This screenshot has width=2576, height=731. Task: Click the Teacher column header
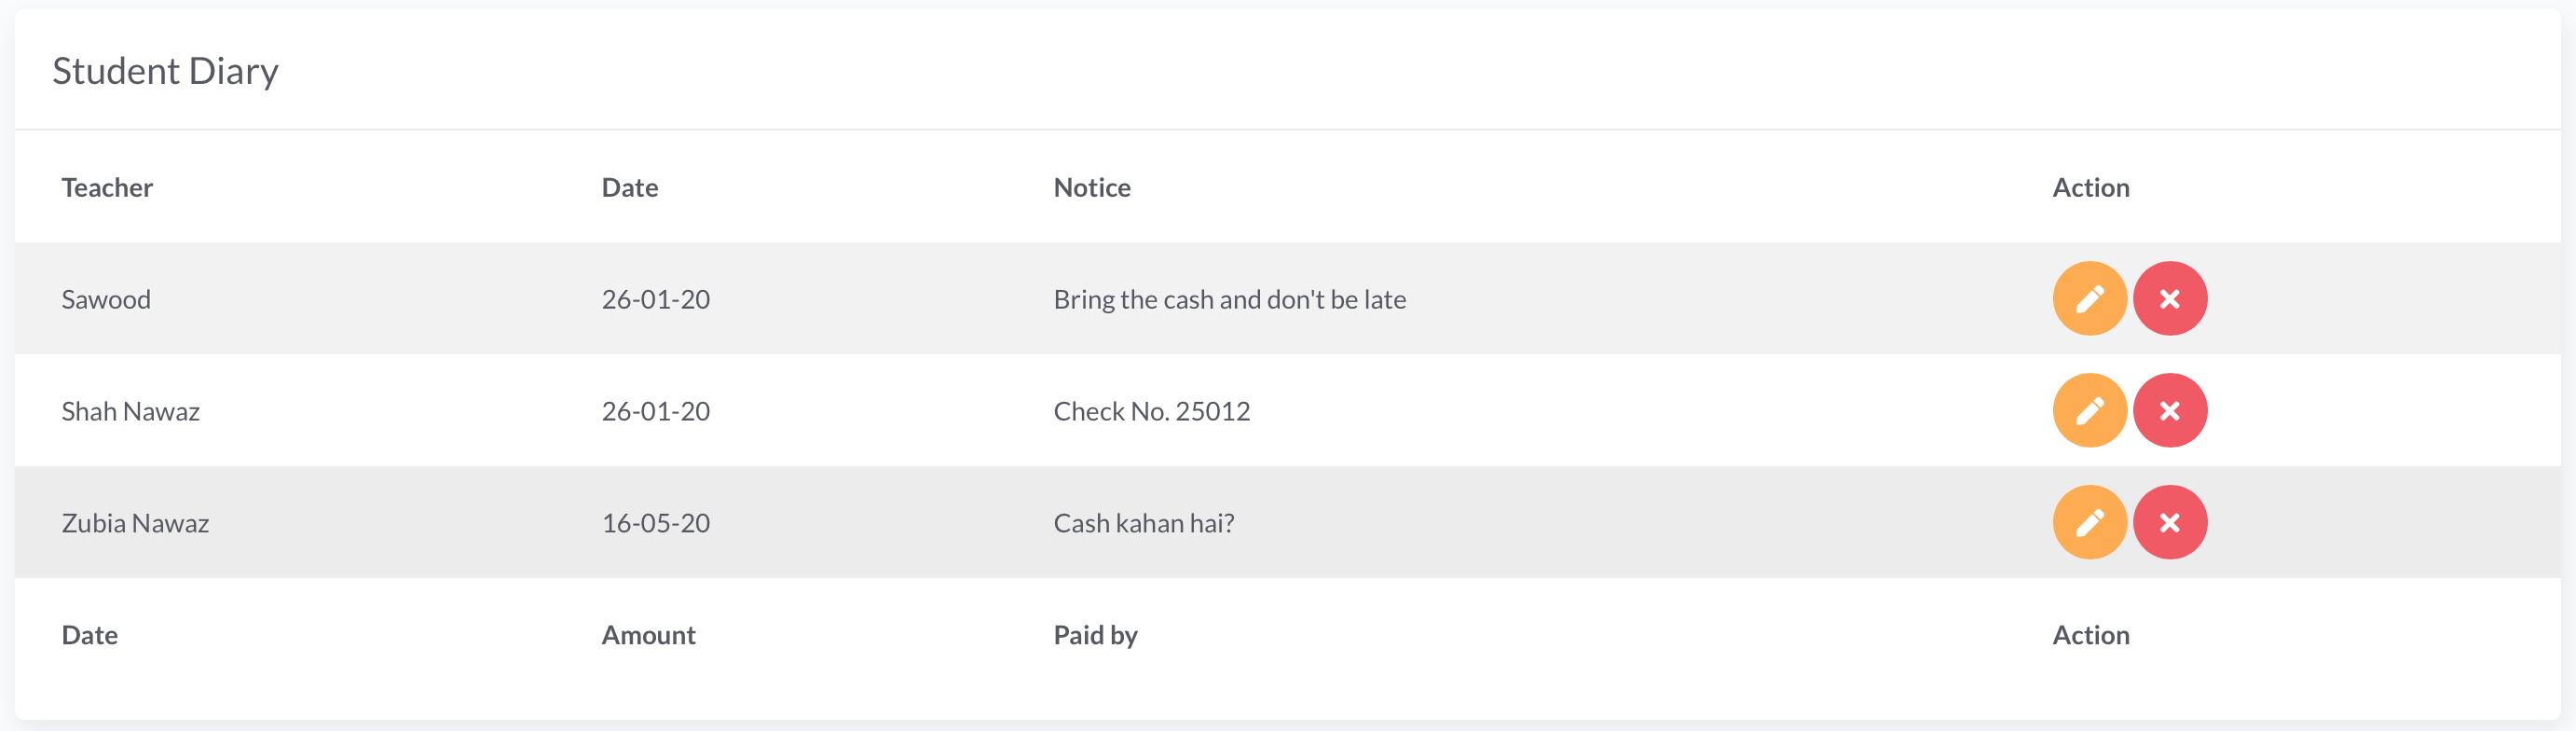coord(107,187)
